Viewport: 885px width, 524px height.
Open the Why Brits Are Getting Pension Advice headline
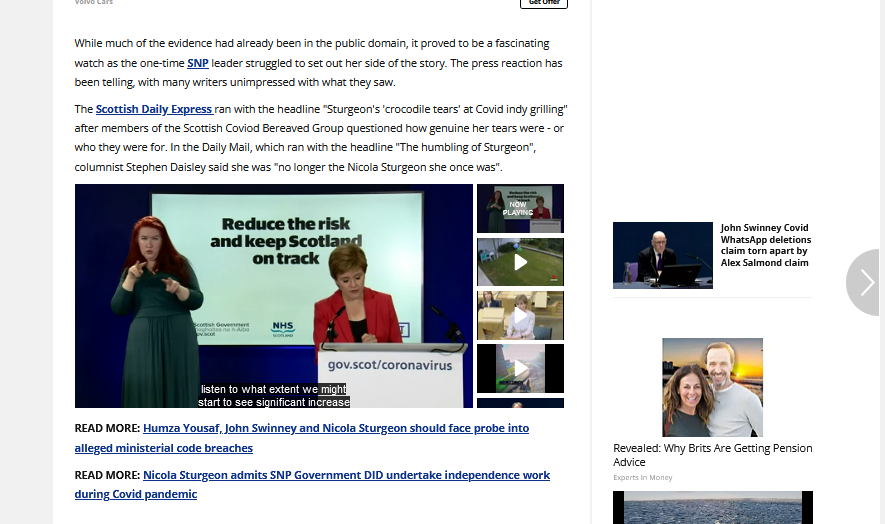coord(712,455)
